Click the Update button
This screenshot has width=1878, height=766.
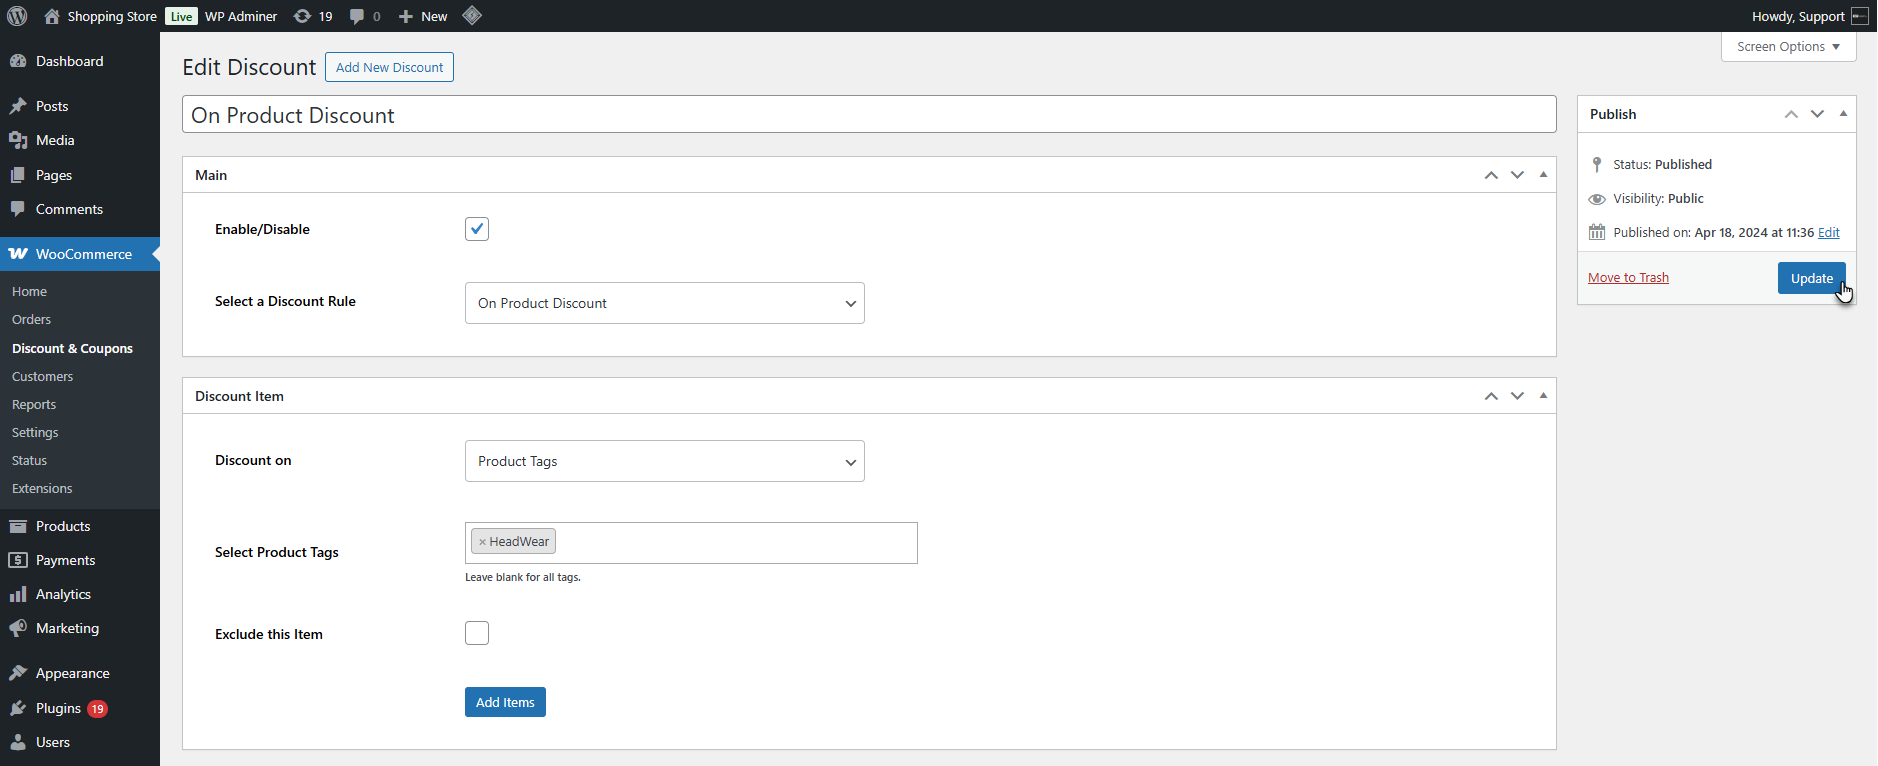[x=1811, y=278]
